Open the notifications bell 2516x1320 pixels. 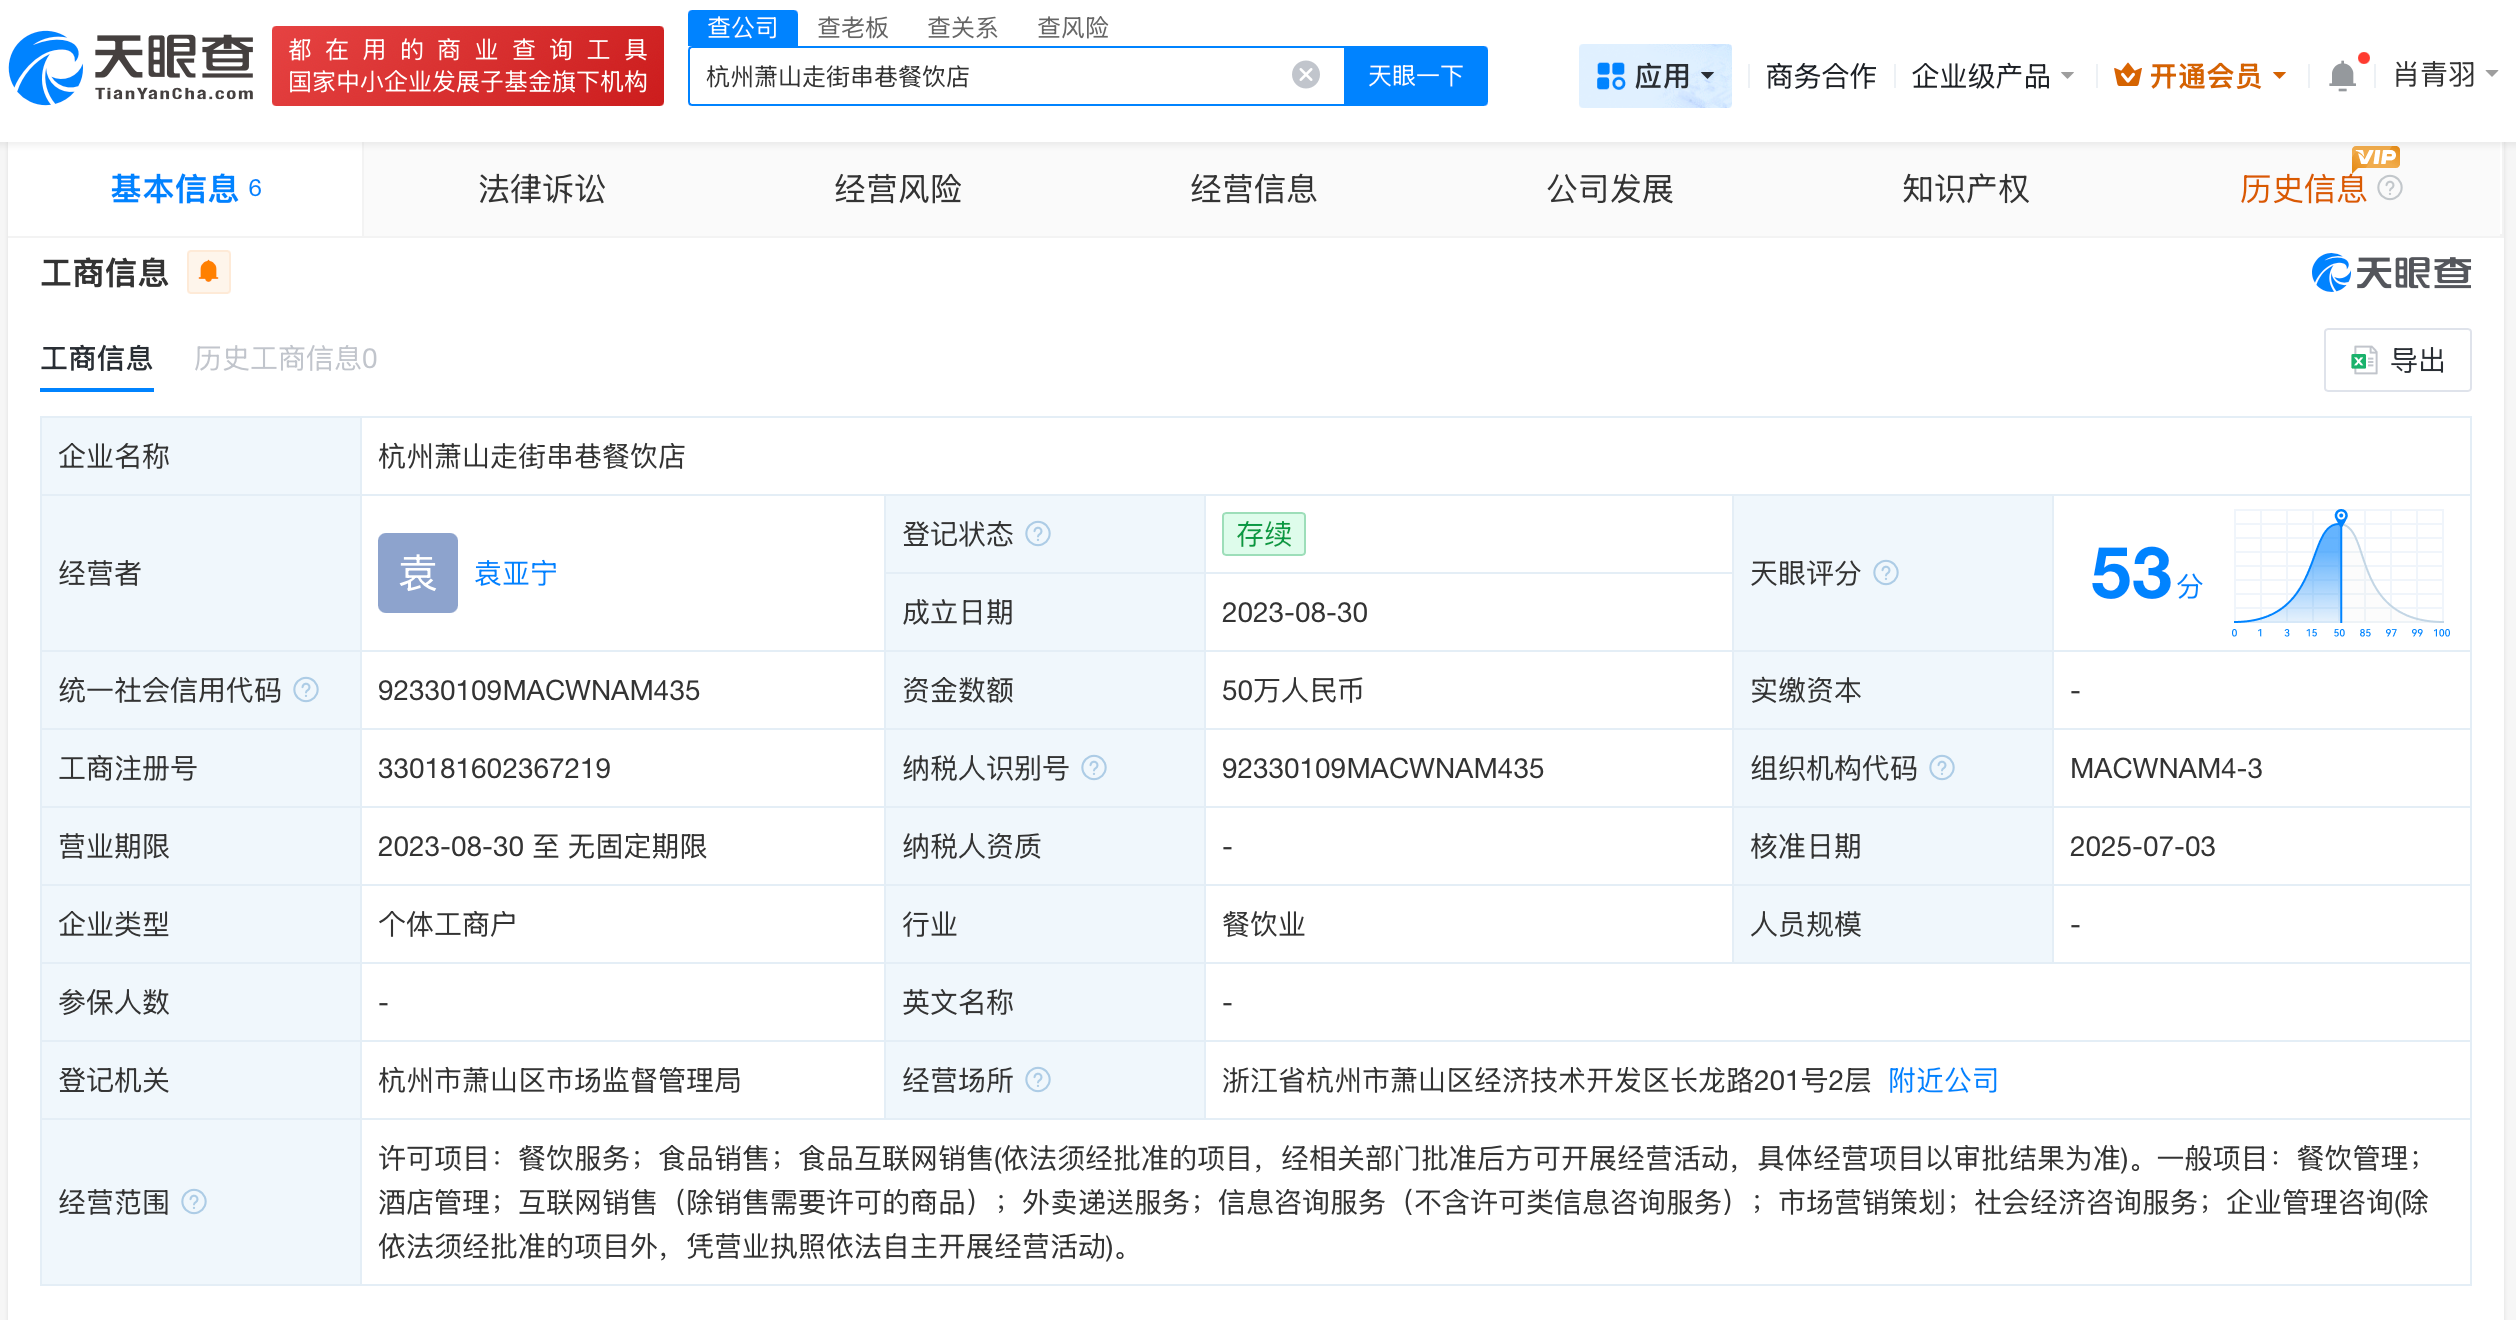point(2340,75)
